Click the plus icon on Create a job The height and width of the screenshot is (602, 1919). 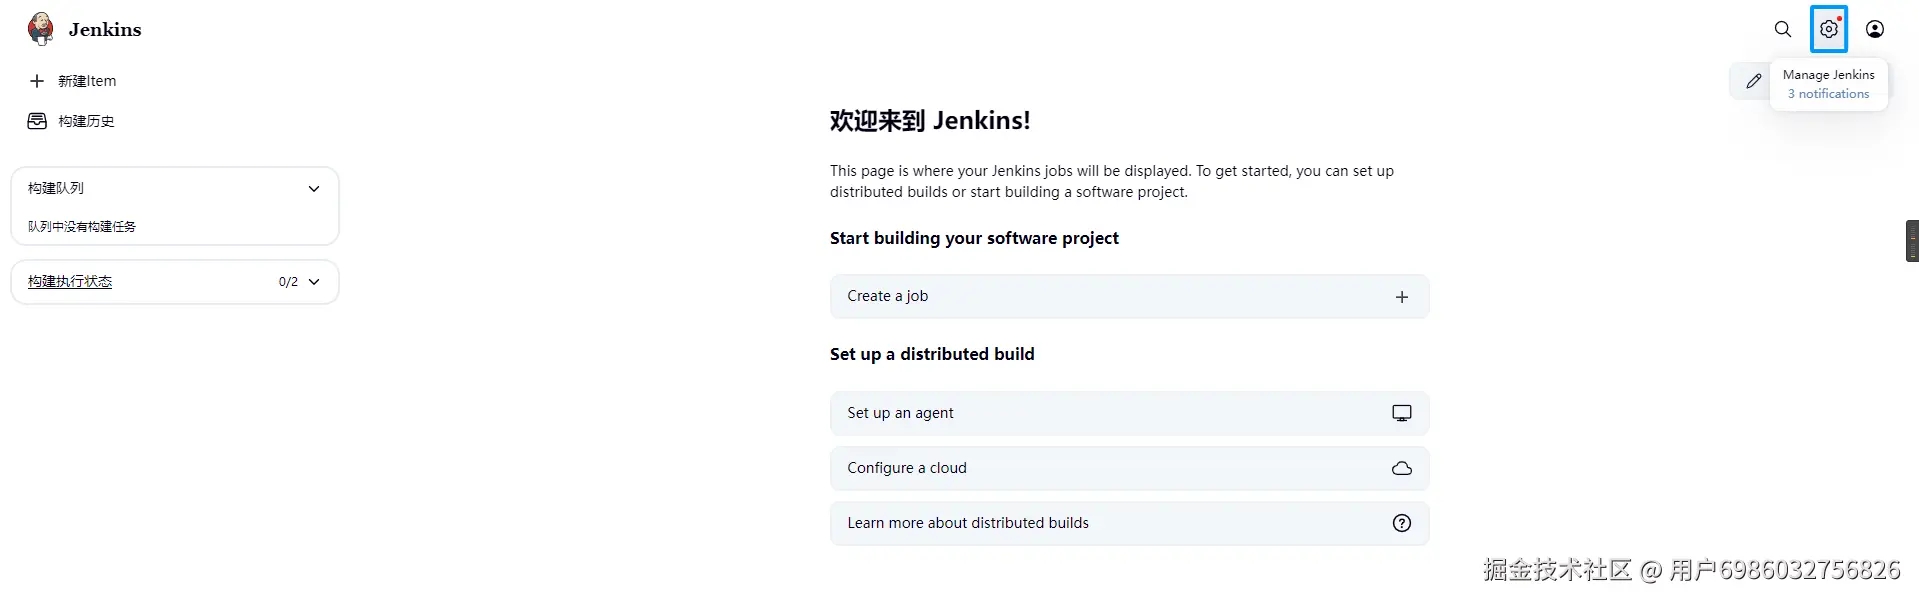[1402, 297]
